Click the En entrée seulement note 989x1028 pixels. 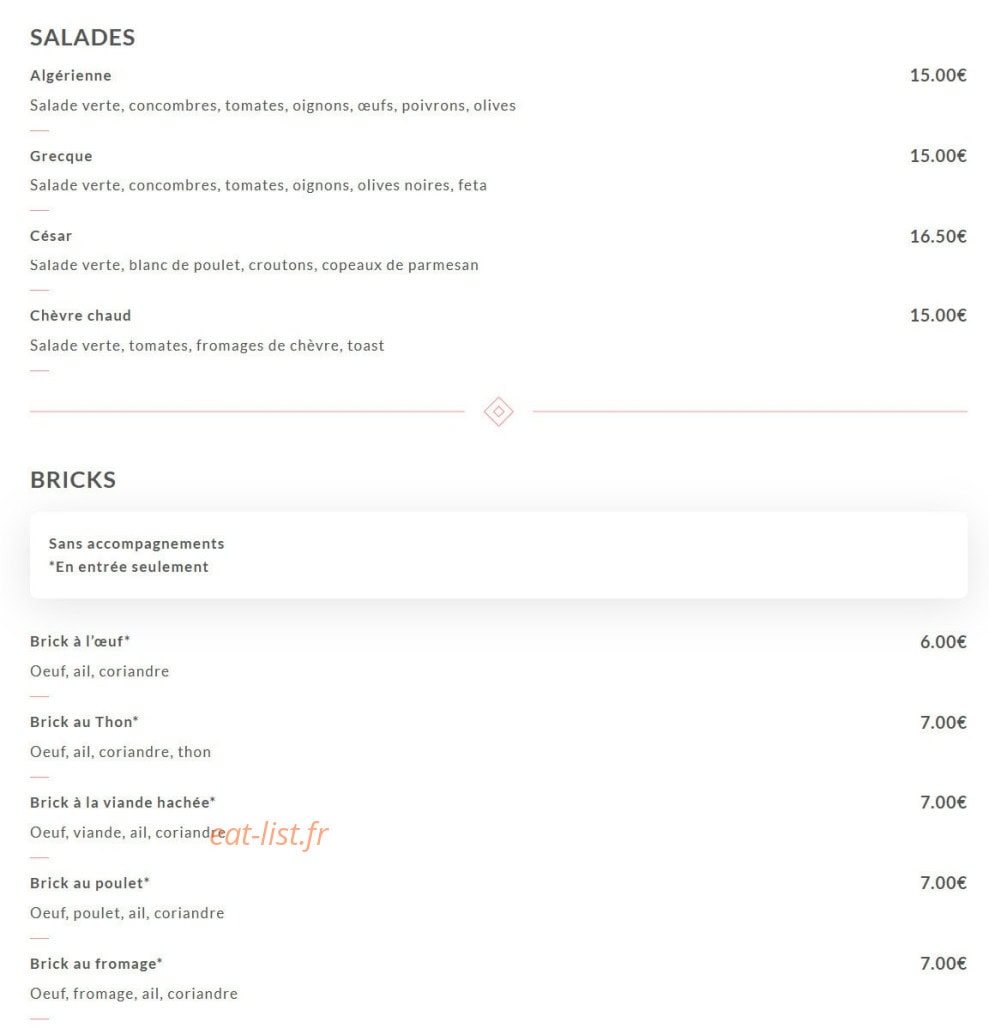pos(128,567)
